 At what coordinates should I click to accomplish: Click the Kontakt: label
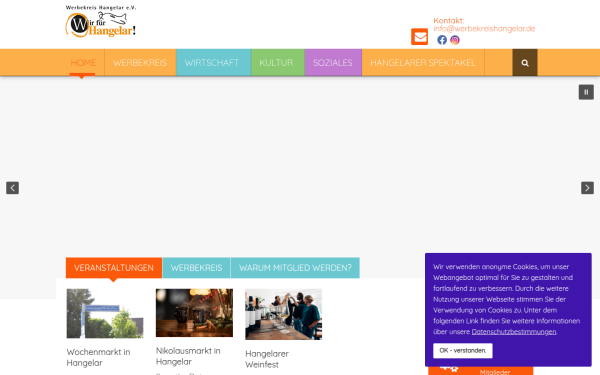(448, 21)
